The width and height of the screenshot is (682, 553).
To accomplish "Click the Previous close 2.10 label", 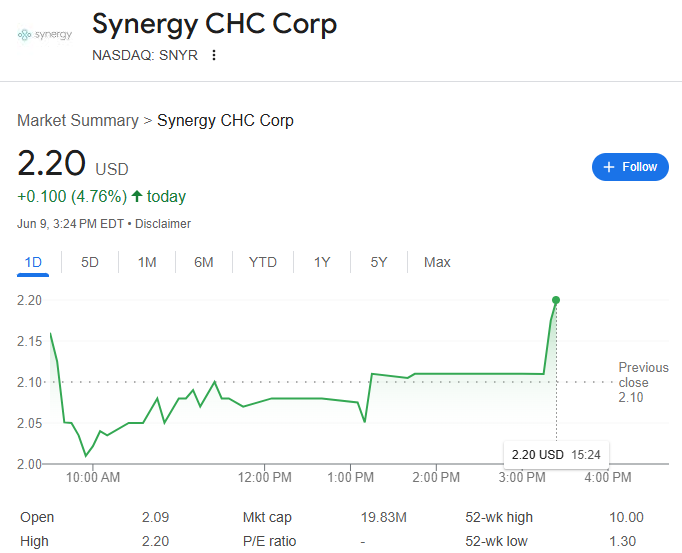I will pyautogui.click(x=643, y=382).
